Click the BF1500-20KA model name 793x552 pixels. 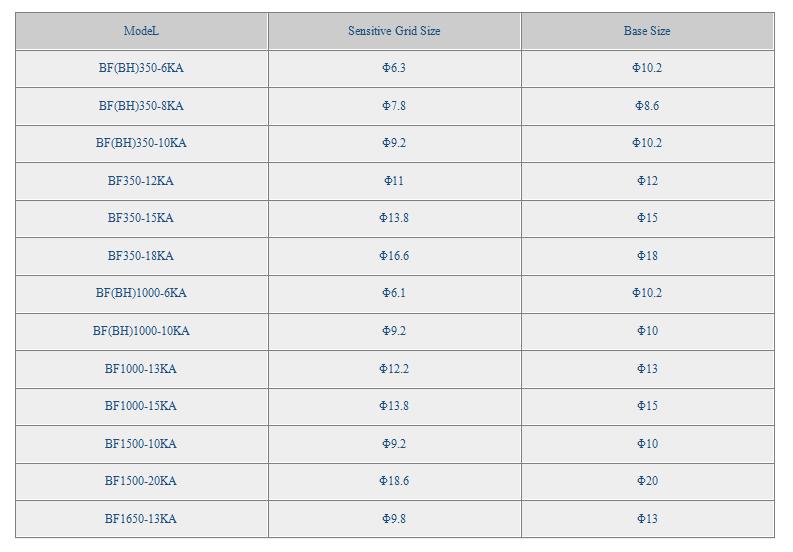click(141, 481)
